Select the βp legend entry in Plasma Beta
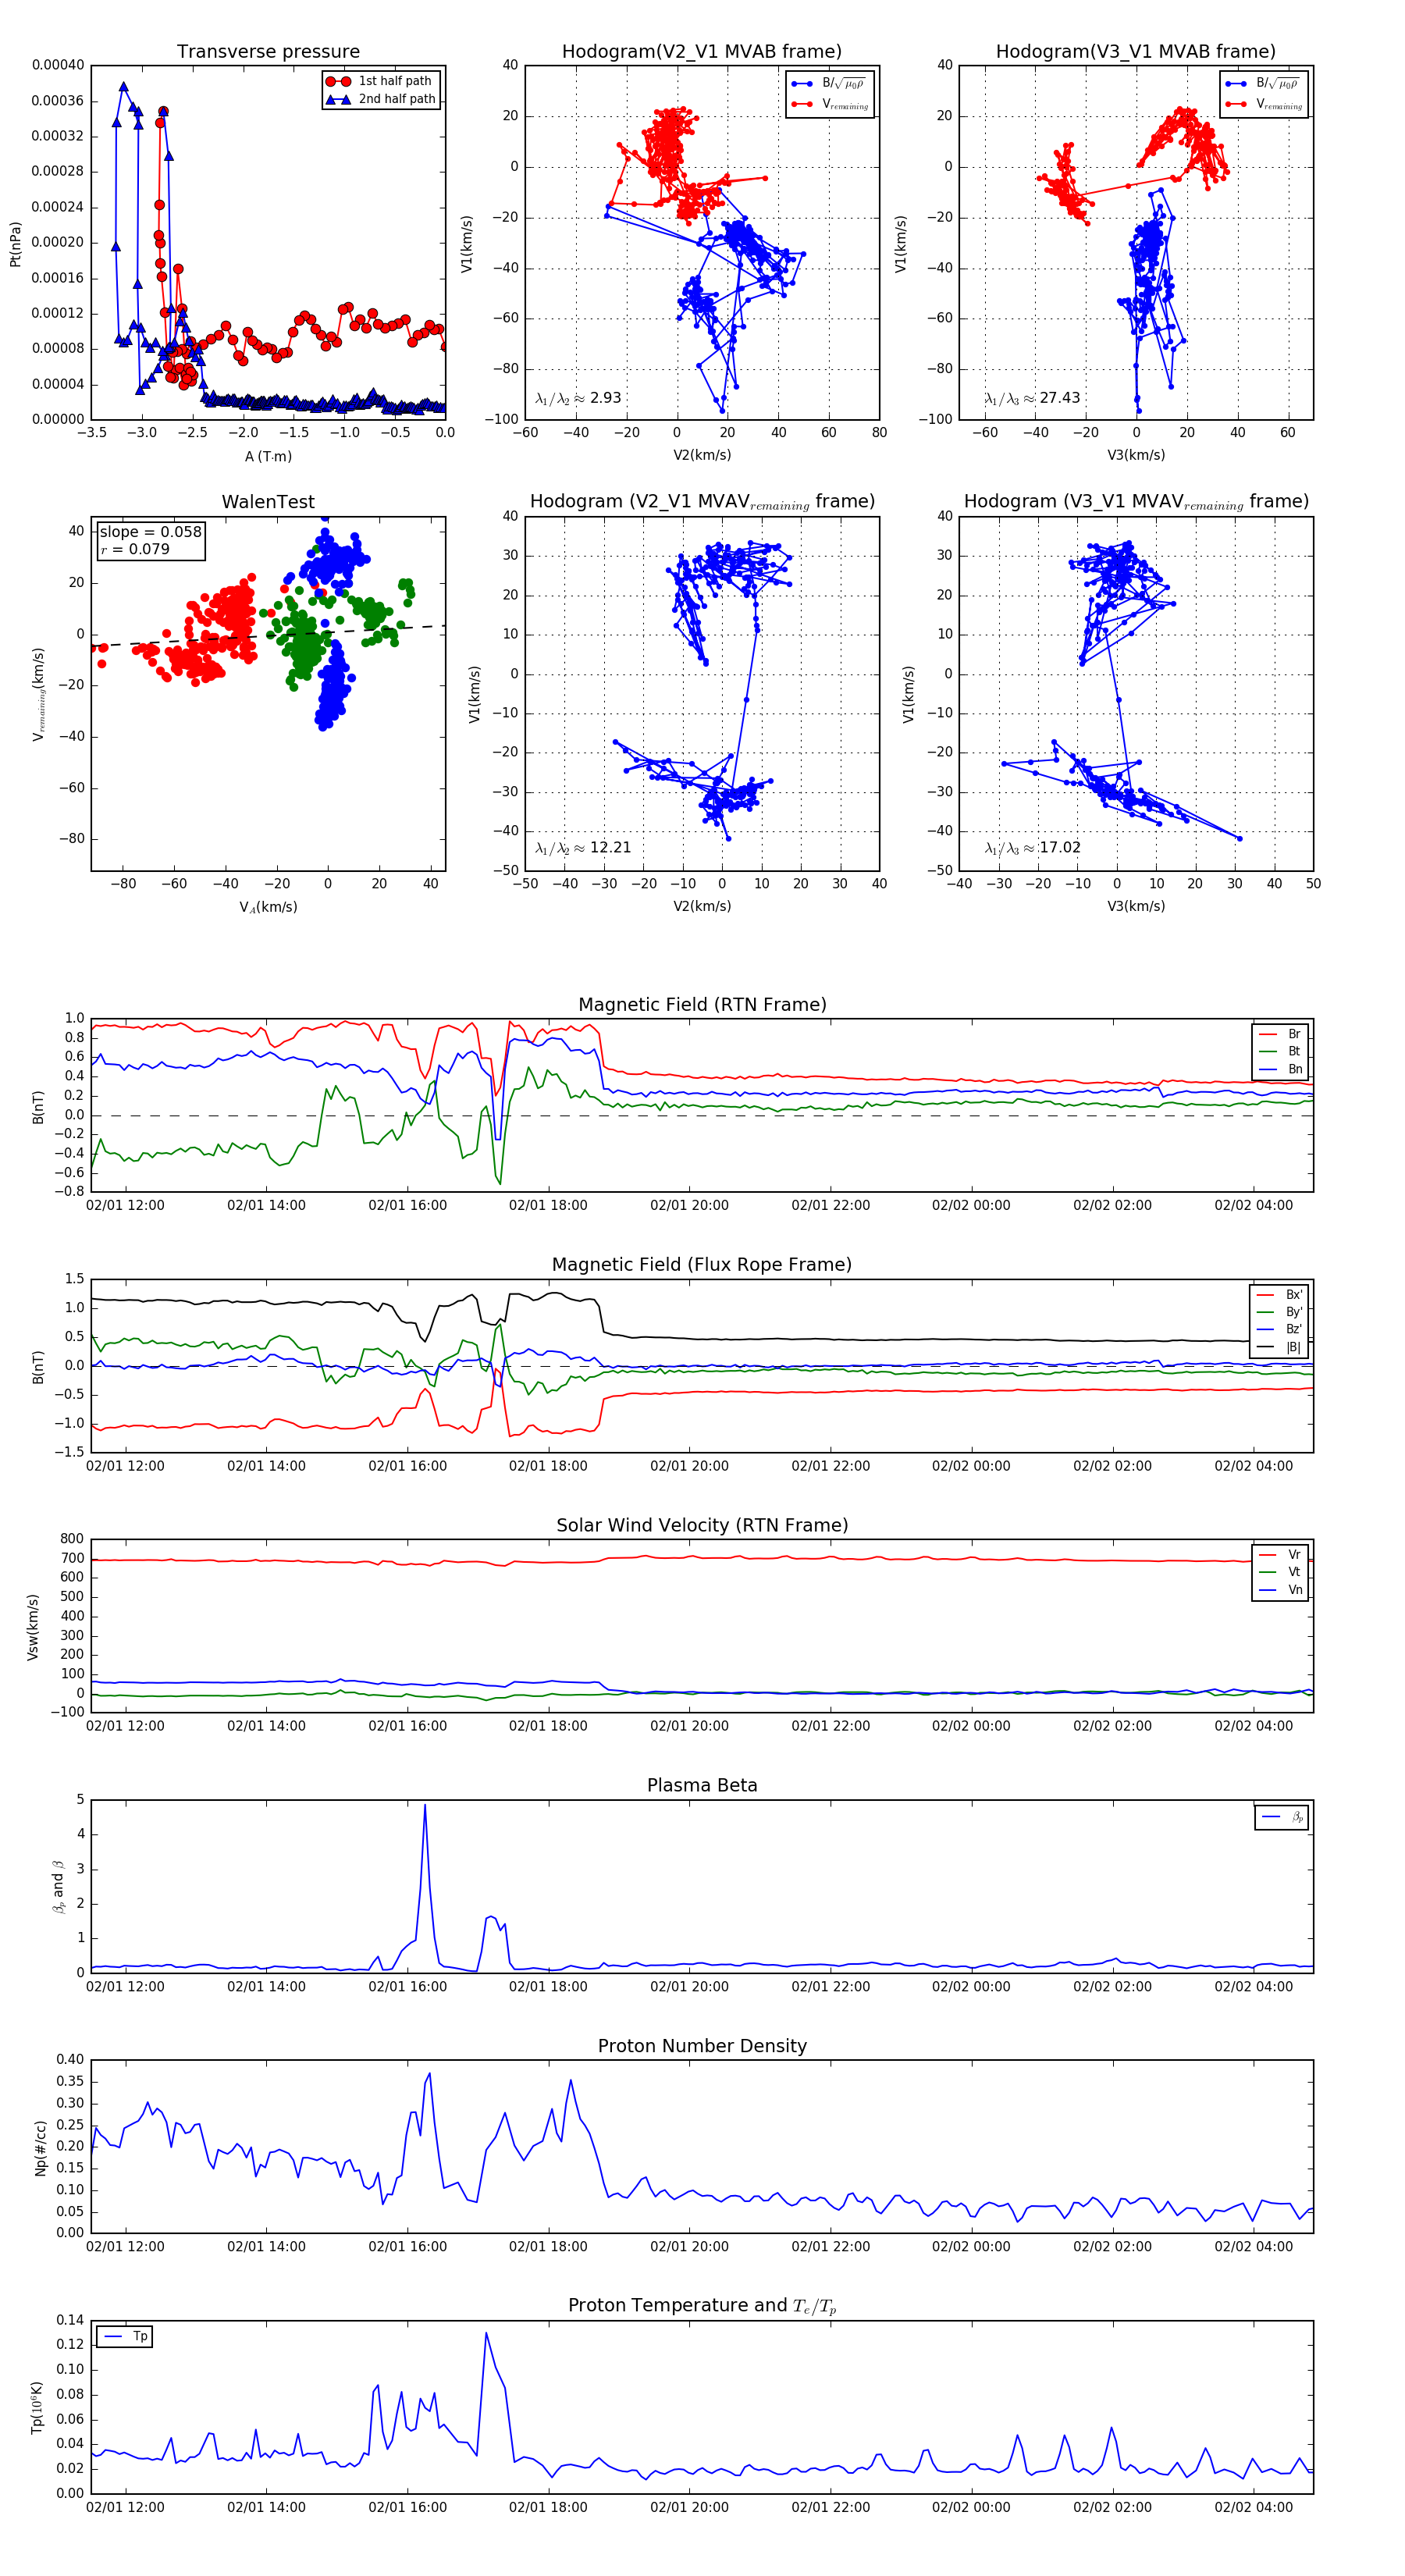The width and height of the screenshot is (1405, 2576). point(1282,1817)
